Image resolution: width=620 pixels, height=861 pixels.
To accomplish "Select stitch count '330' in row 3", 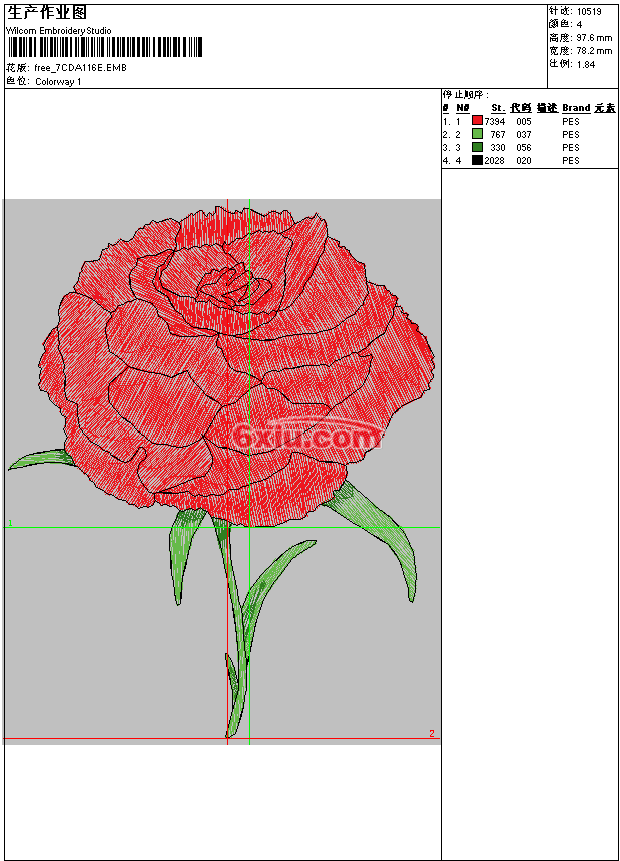I will click(498, 148).
